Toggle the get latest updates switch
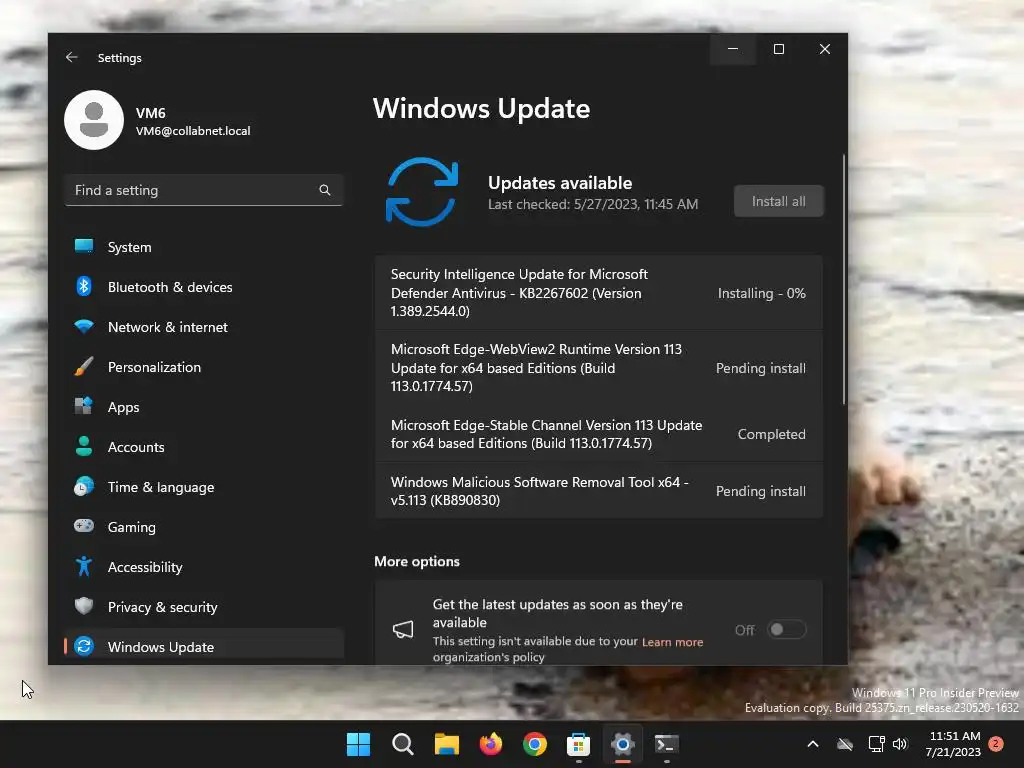Screen dimensions: 1024x768 (x=786, y=630)
